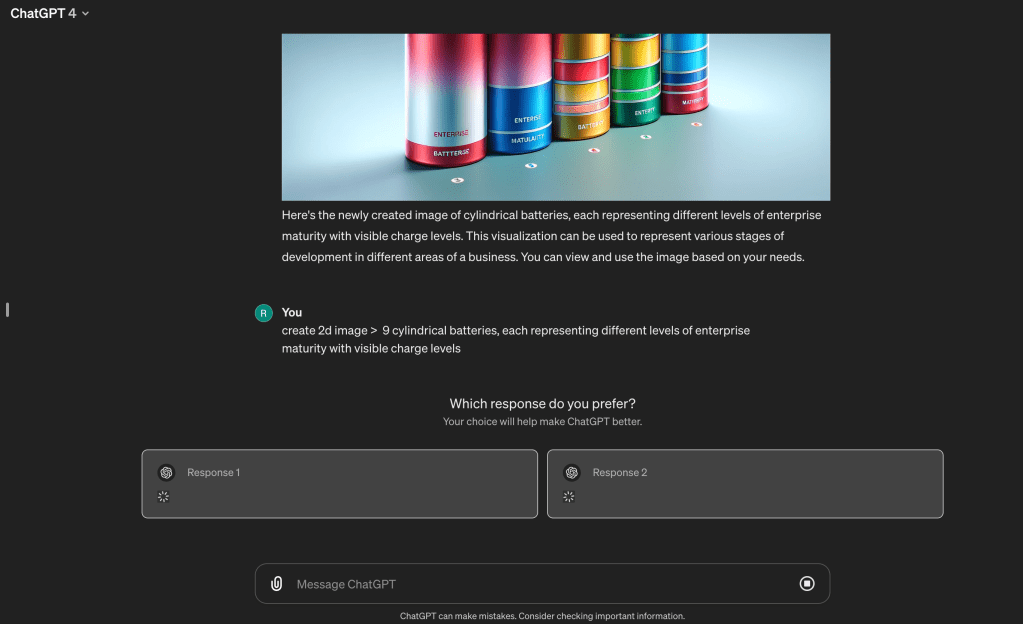Click the 'Which response do you prefer?' heading
The width and height of the screenshot is (1023, 624).
click(542, 403)
